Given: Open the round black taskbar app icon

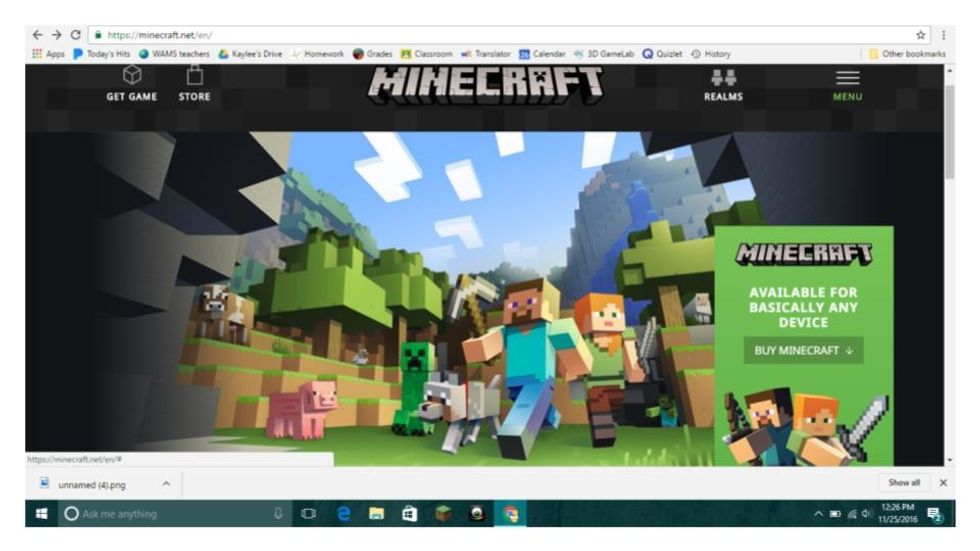Looking at the screenshot, I should pos(477,514).
